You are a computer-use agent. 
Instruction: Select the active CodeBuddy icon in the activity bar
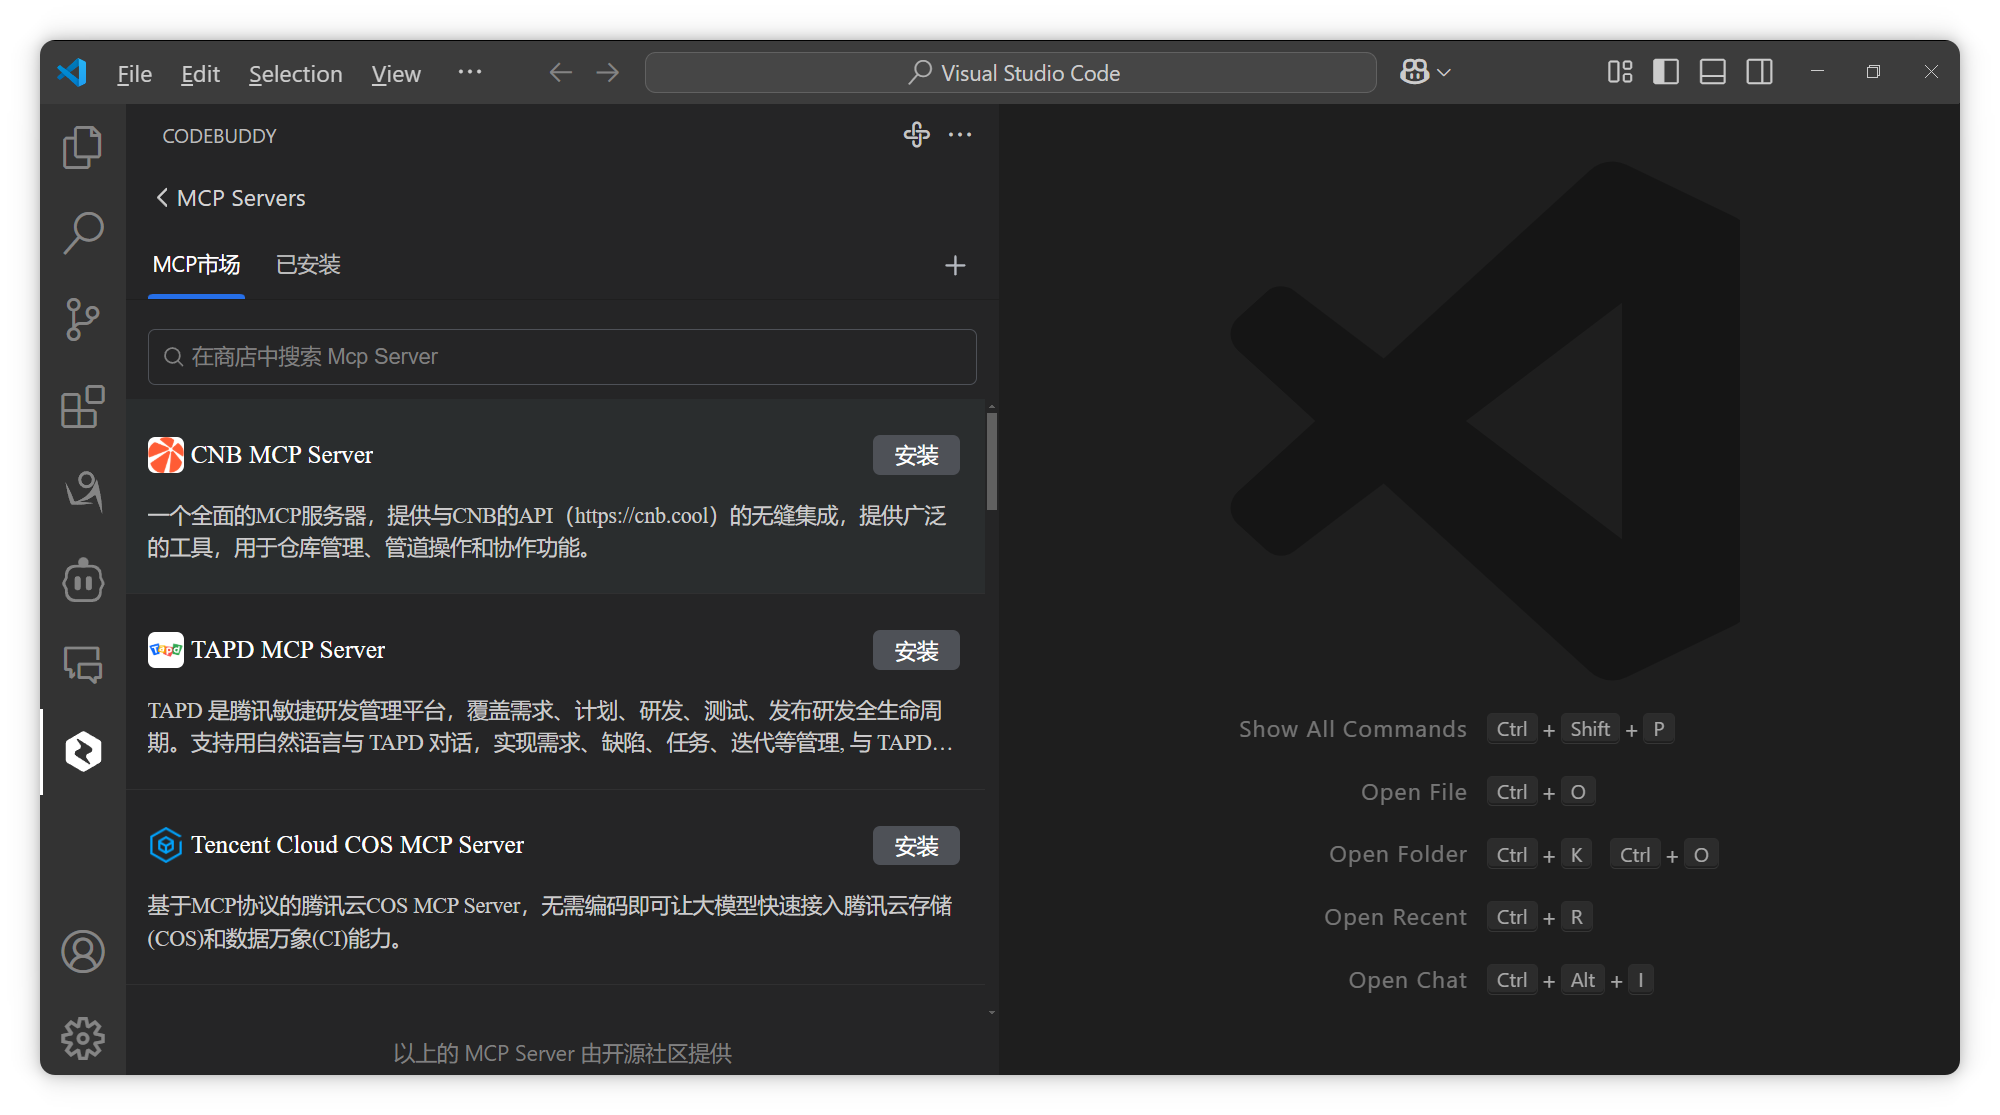click(x=82, y=751)
